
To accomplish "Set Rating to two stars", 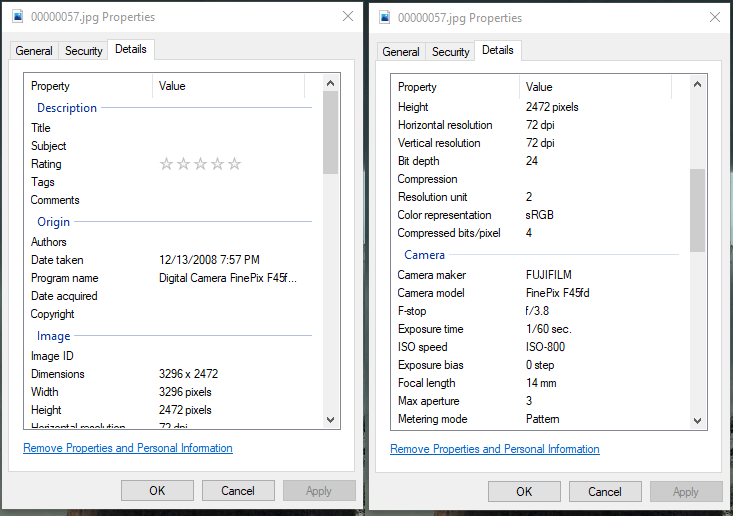I will 183,164.
